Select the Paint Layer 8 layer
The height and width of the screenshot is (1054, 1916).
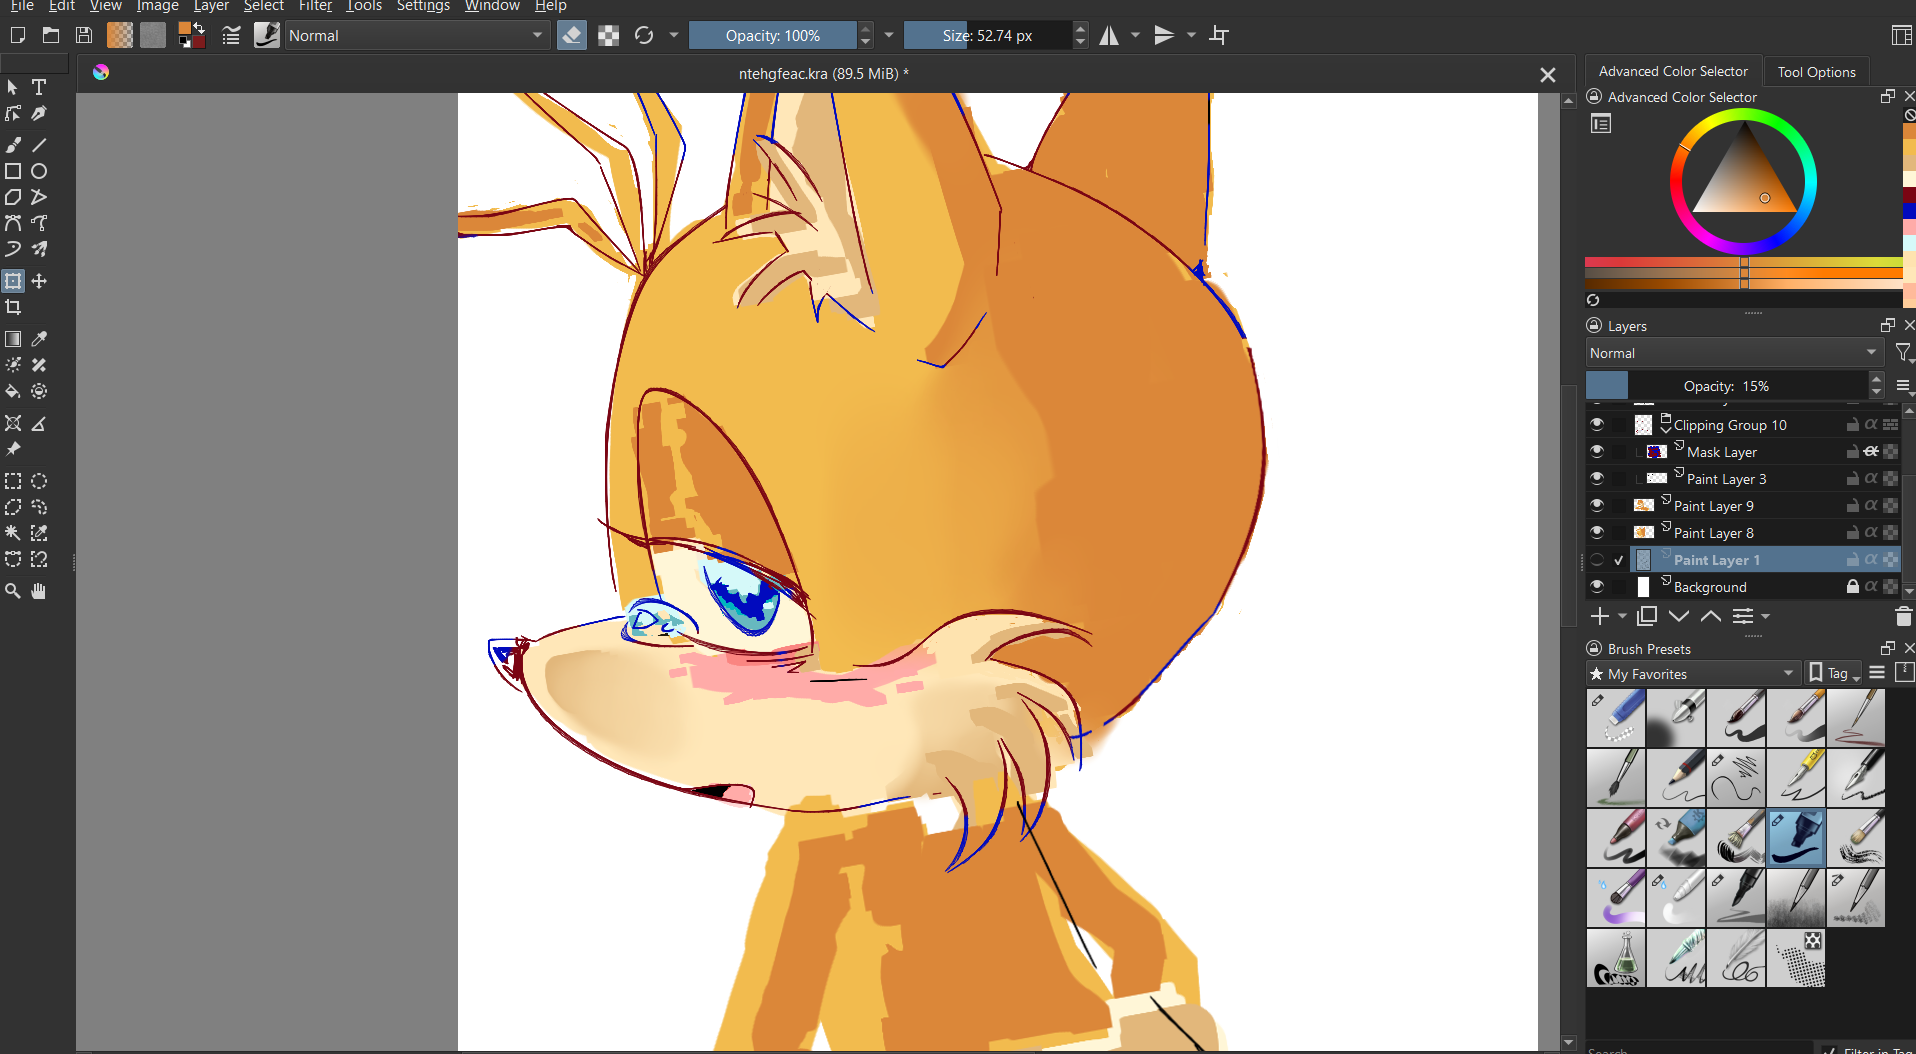1713,533
